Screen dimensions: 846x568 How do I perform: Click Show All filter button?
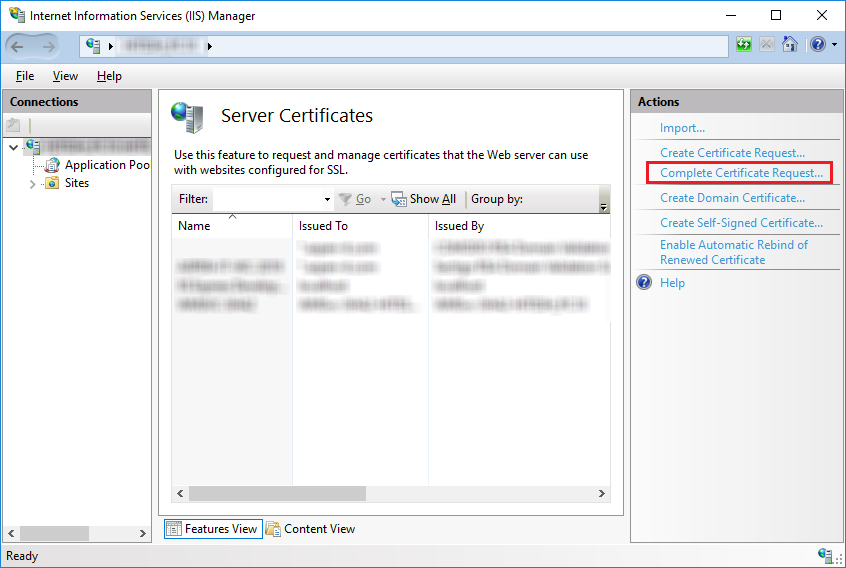(x=424, y=199)
